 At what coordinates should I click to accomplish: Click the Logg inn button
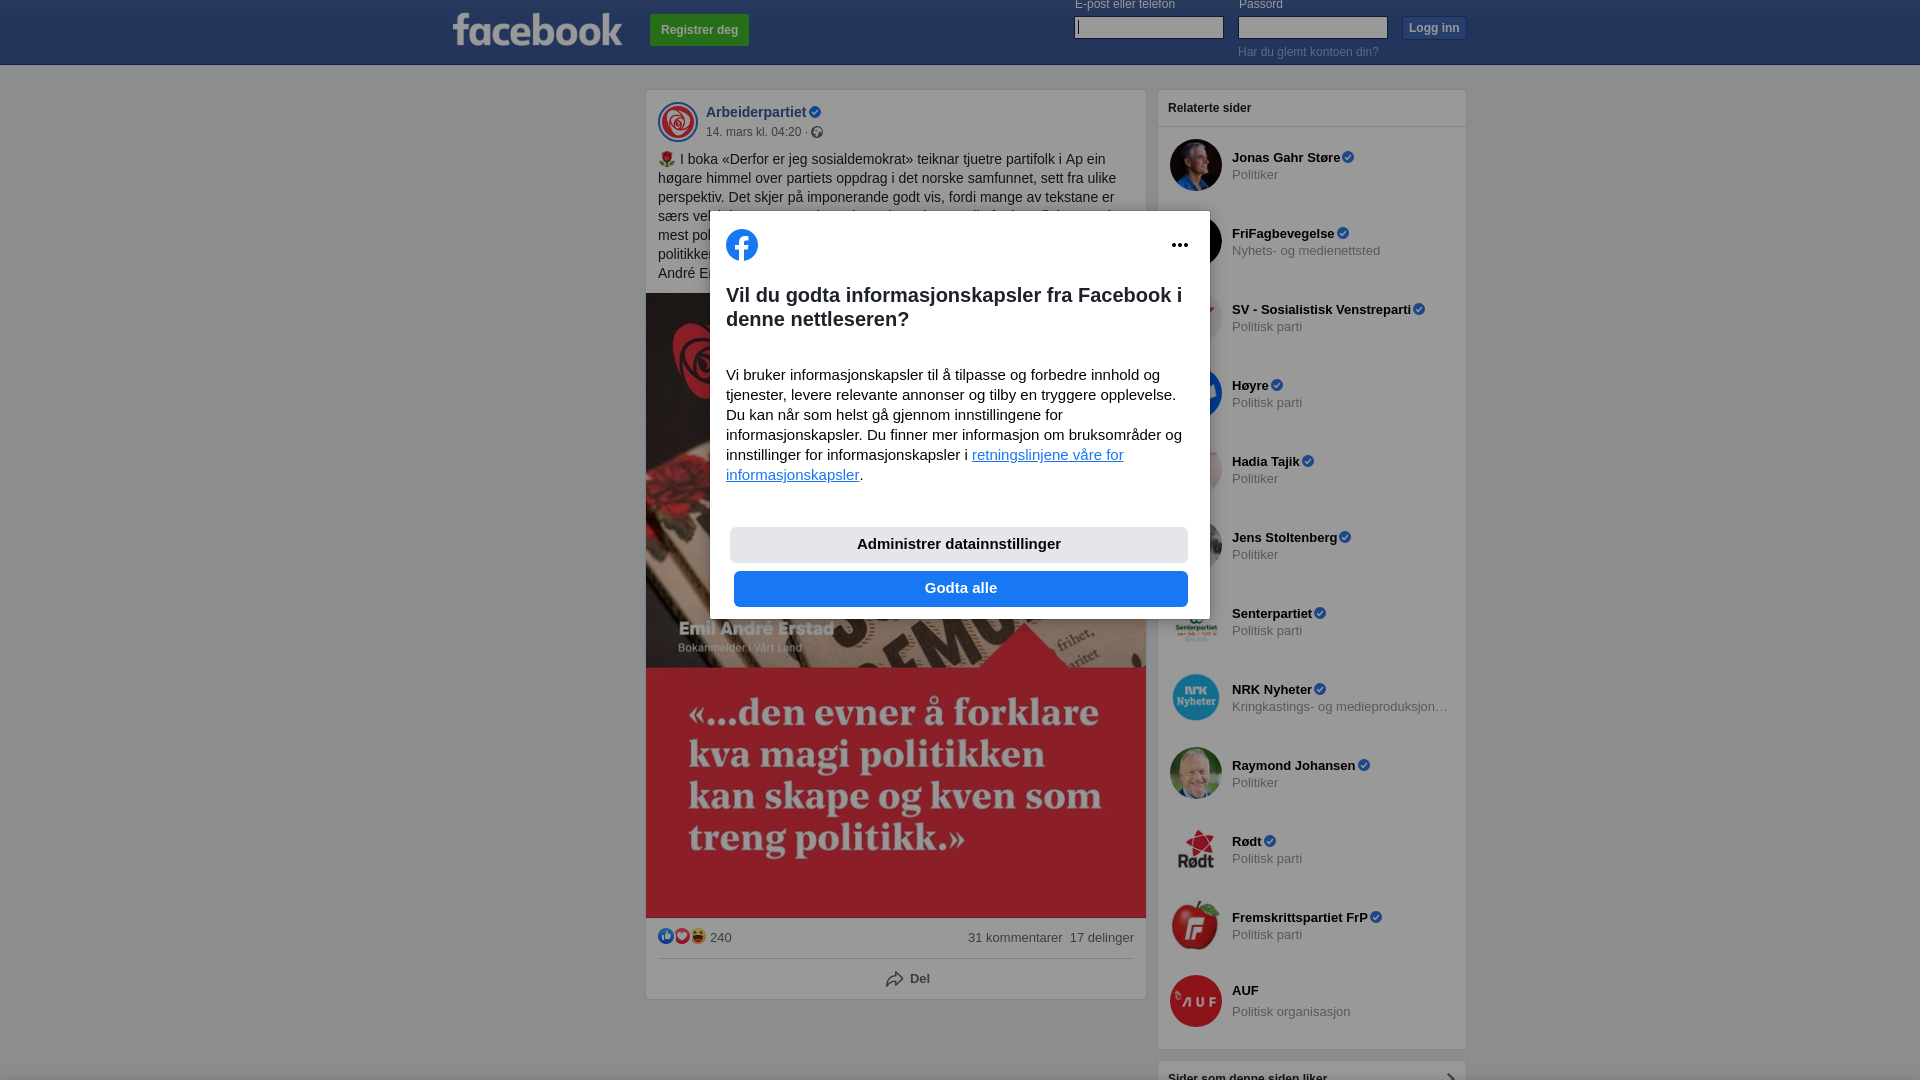tap(1434, 28)
